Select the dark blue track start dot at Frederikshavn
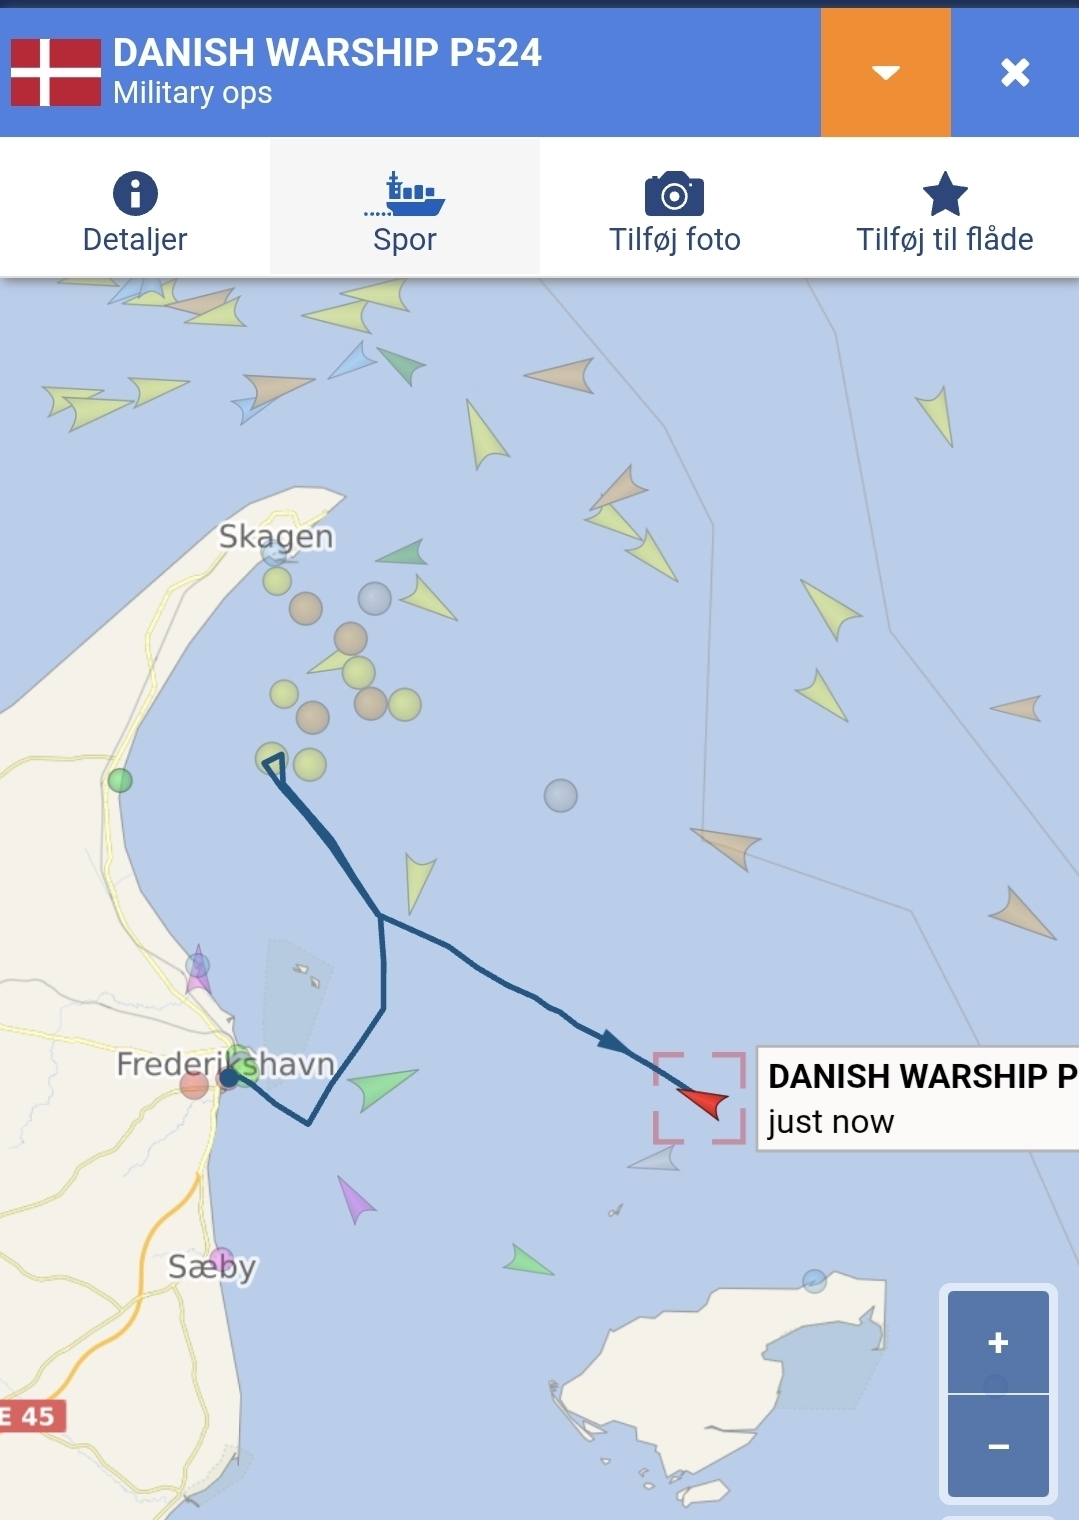The image size is (1079, 1520). [229, 1078]
